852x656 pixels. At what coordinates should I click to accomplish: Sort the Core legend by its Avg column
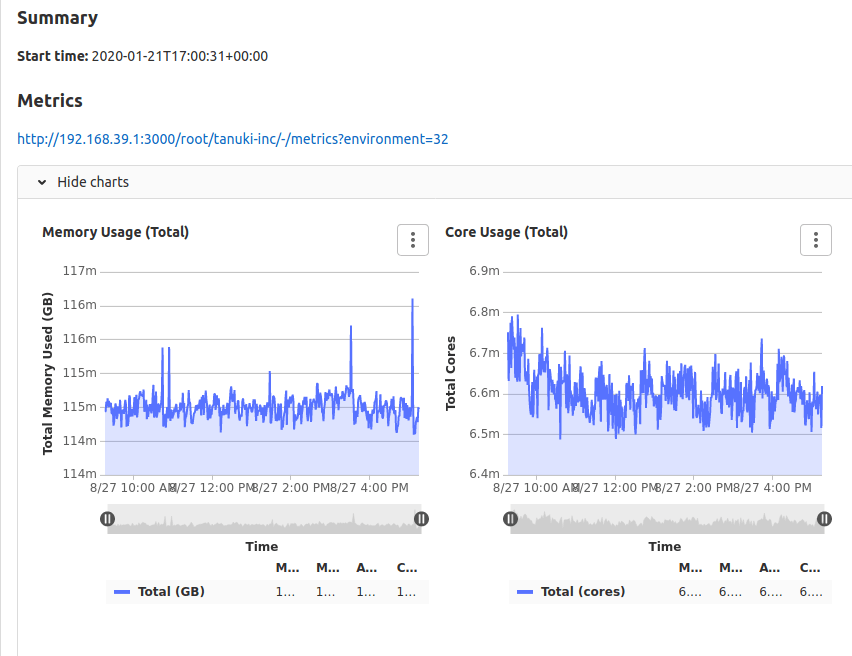pyautogui.click(x=768, y=567)
